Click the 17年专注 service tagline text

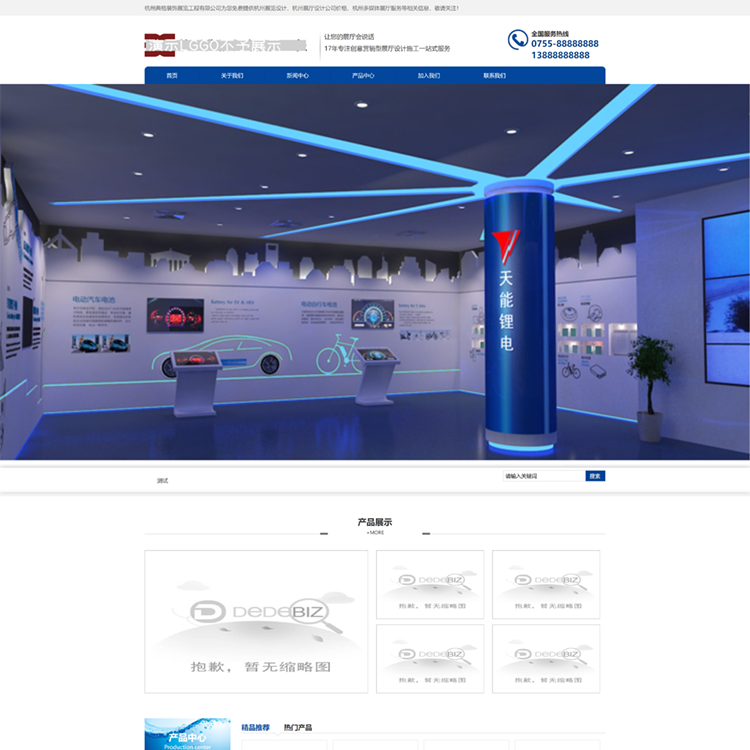tap(387, 48)
